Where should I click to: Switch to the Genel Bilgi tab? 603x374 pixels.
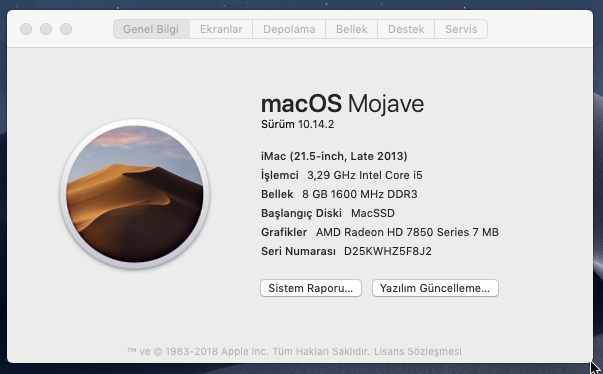(x=151, y=29)
